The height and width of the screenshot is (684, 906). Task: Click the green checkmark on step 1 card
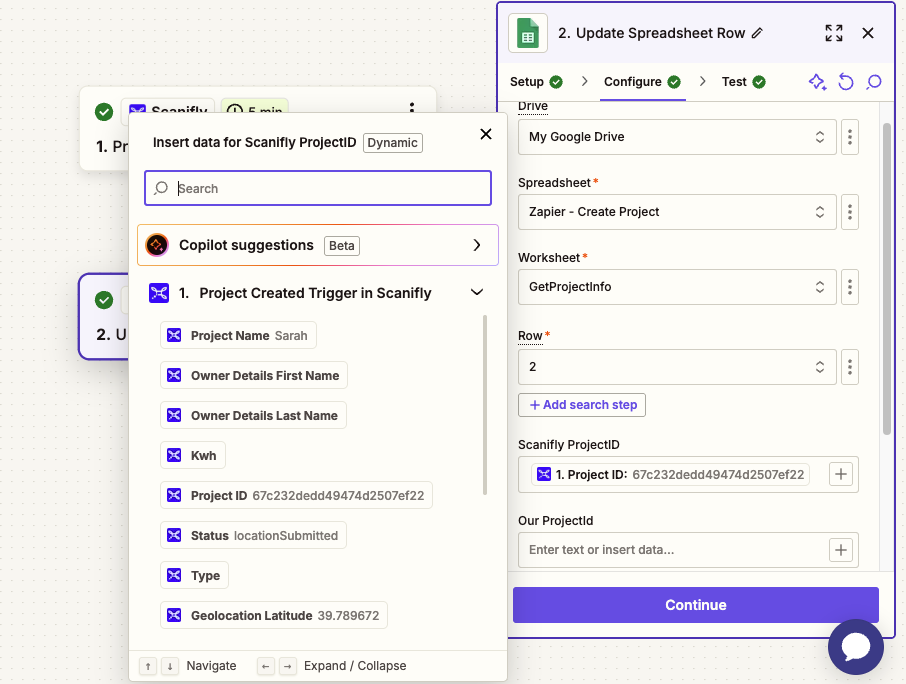[x=104, y=111]
